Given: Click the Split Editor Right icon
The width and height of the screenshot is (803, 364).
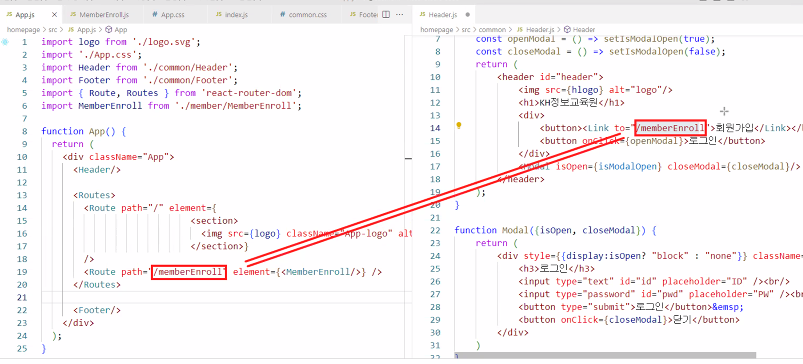Looking at the screenshot, I should (x=387, y=14).
